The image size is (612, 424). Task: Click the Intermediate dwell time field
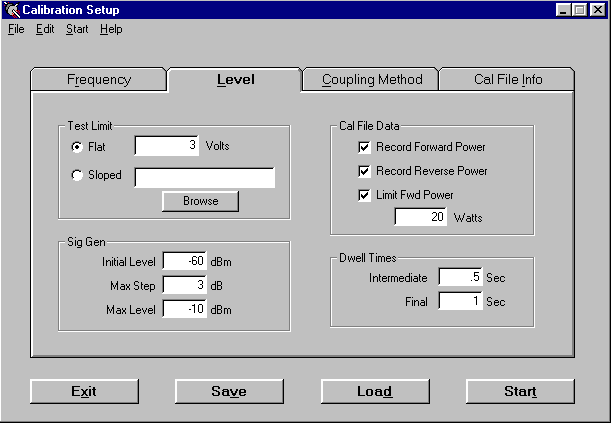(460, 278)
